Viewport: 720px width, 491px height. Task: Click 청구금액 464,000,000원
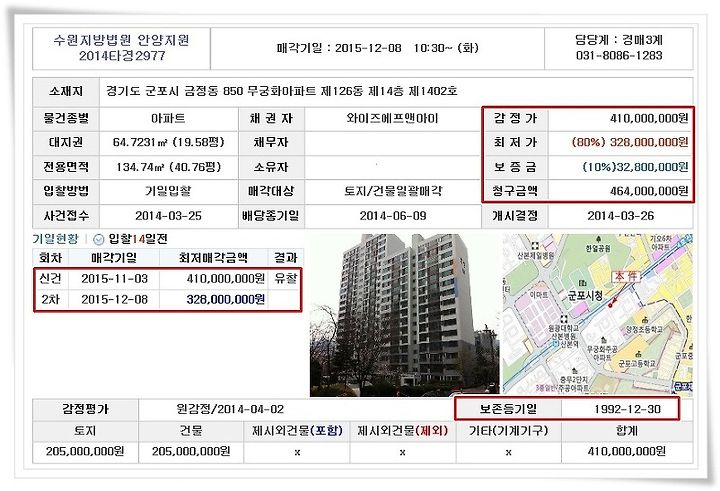[x=649, y=191]
